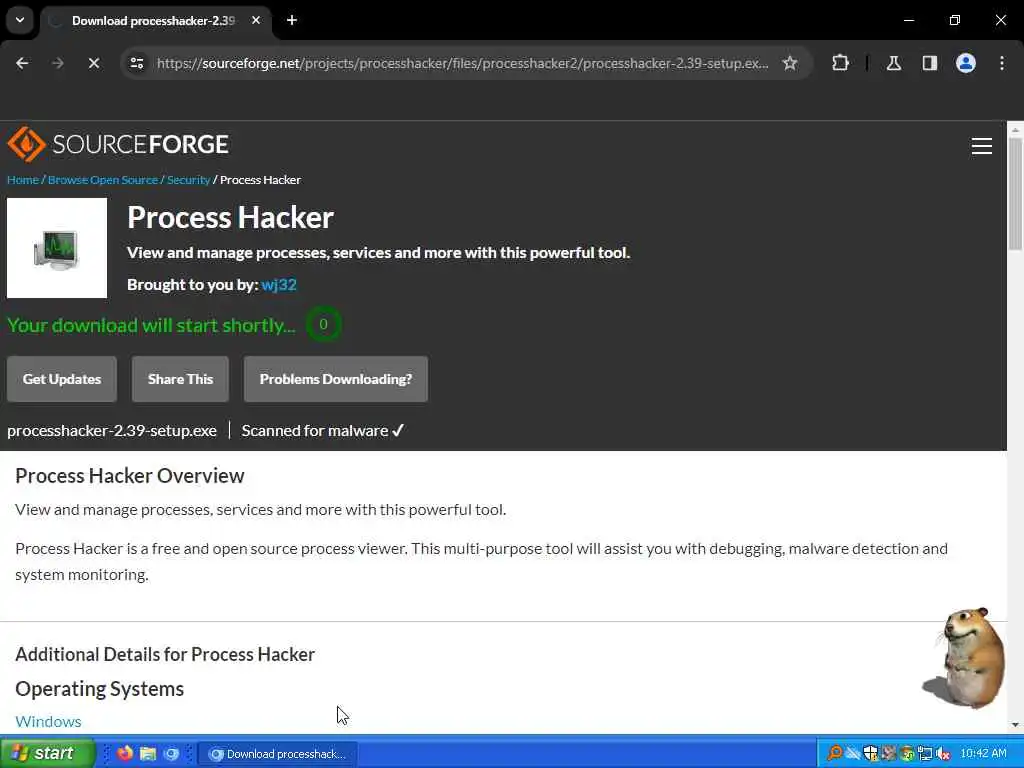Viewport: 1024px width, 768px height.
Task: Launch Firefox from the quick launch bar
Action: tap(124, 754)
